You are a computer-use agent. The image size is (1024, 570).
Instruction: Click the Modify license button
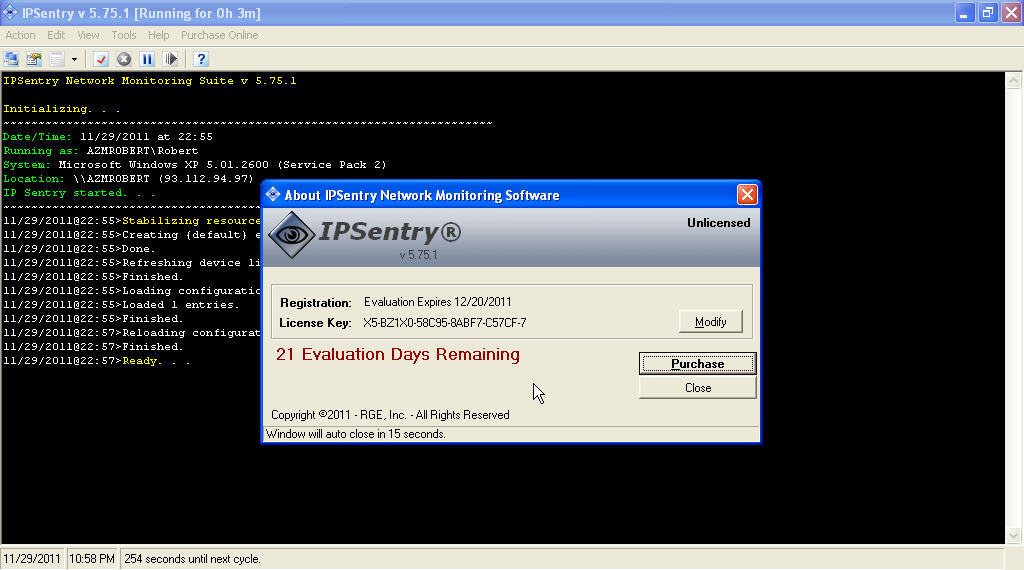pyautogui.click(x=711, y=322)
